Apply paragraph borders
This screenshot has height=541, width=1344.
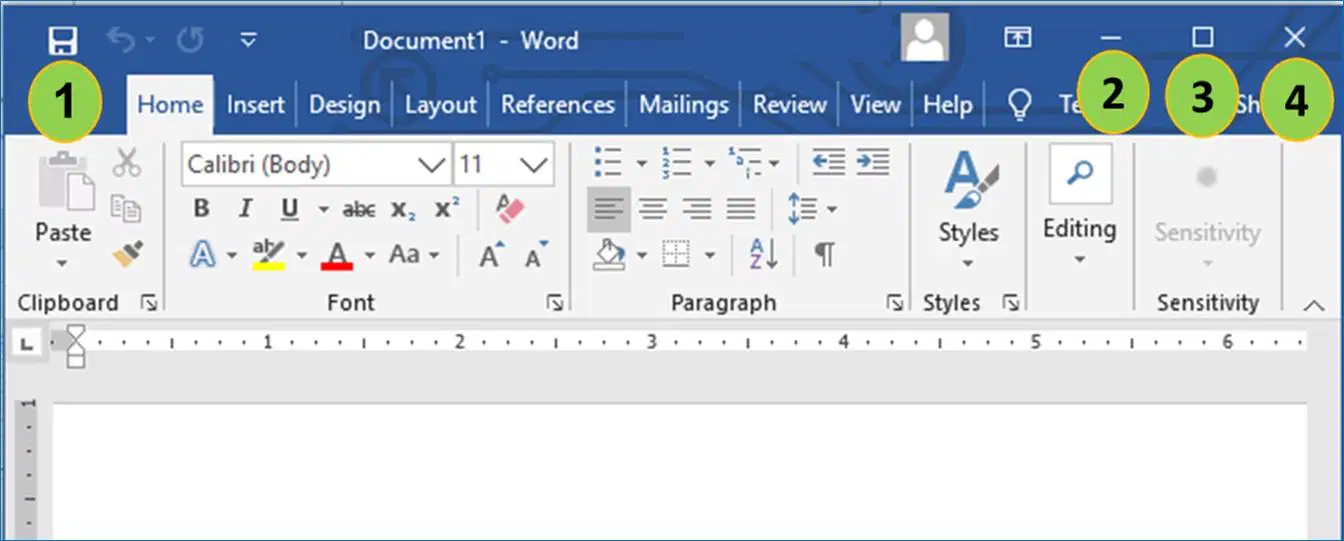677,255
